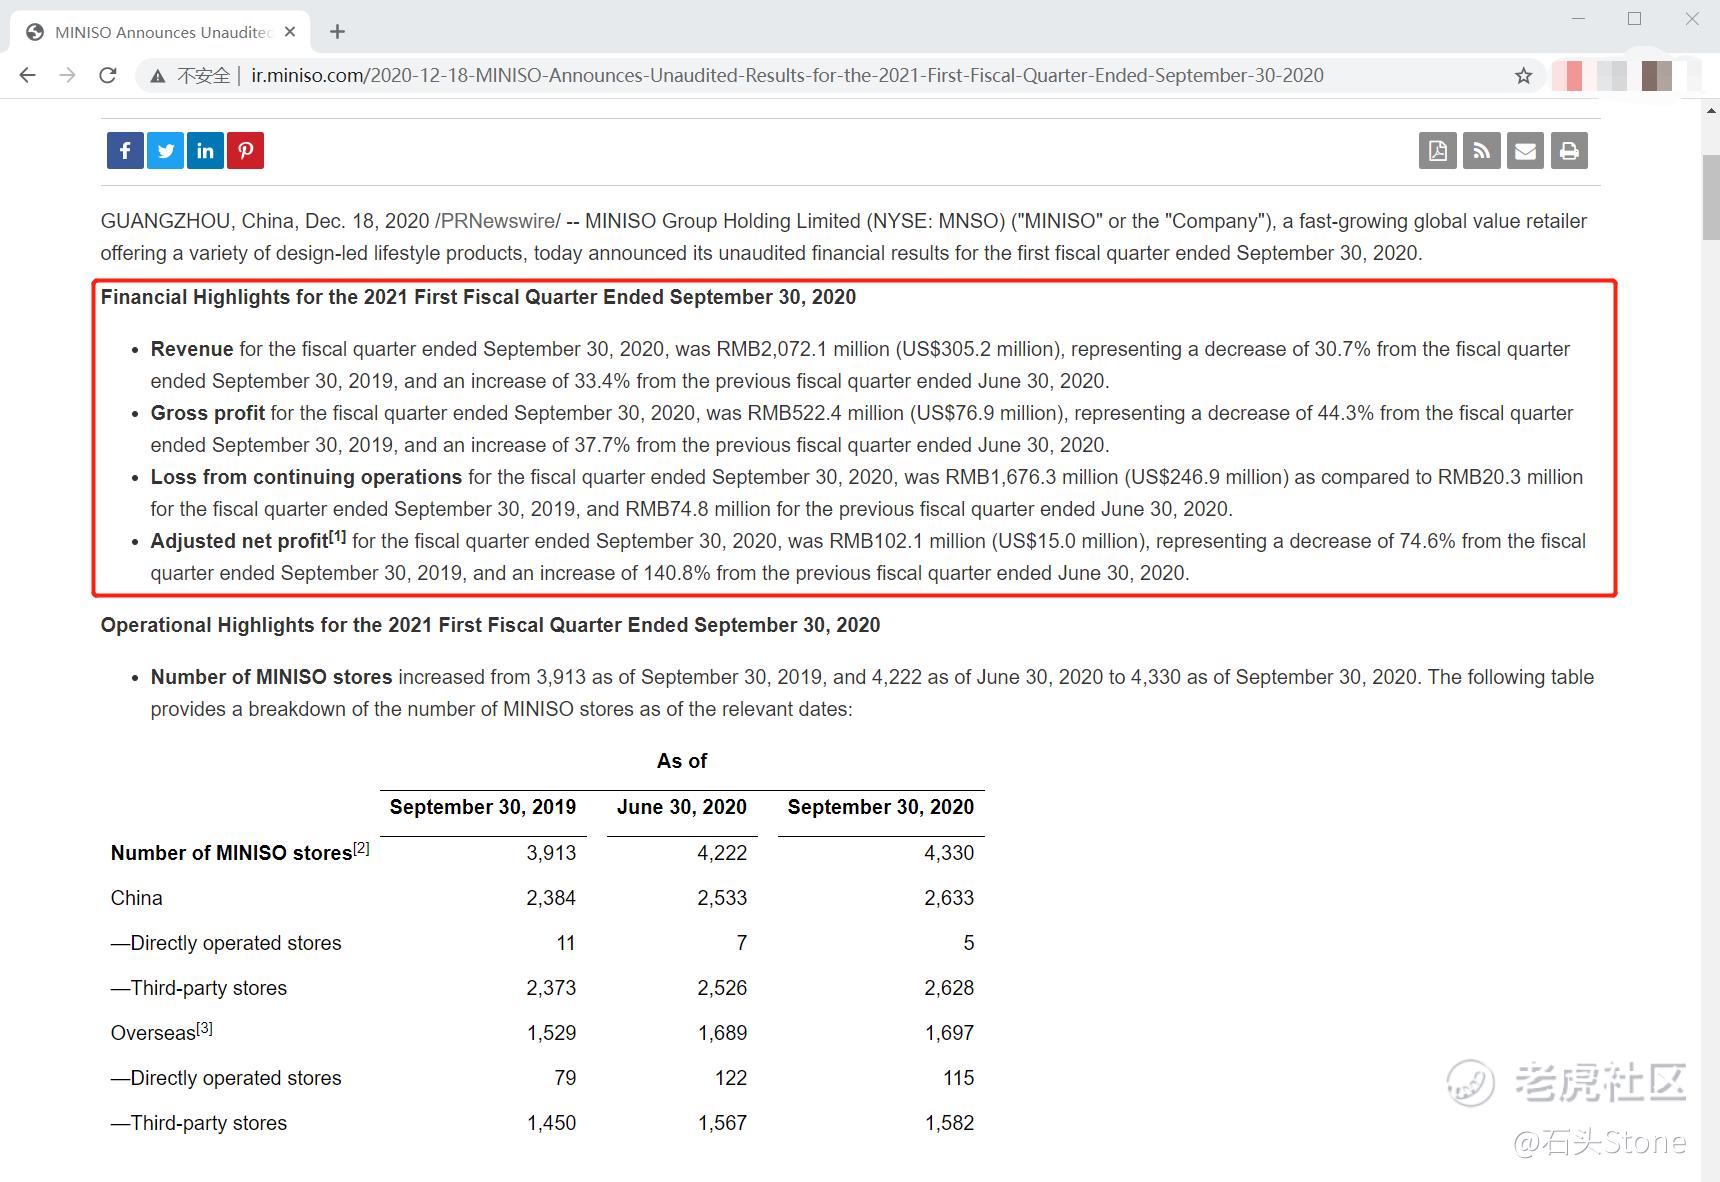Select China store count 2,533
The height and width of the screenshot is (1182, 1720).
click(722, 898)
